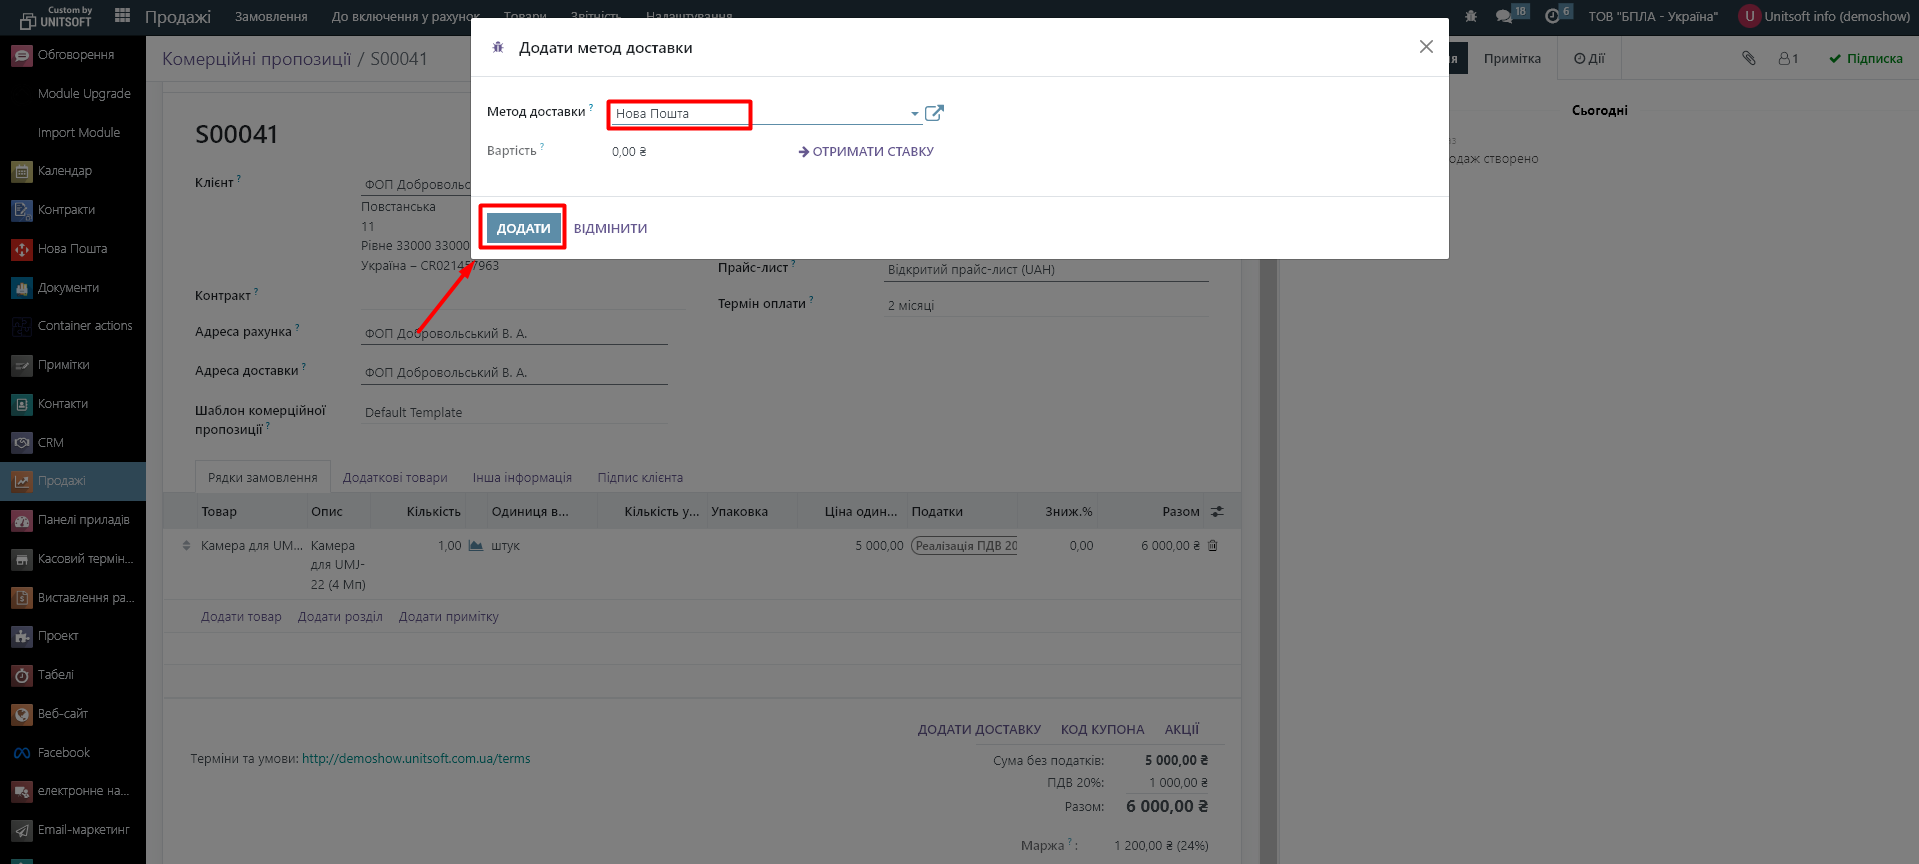Open the apps grid menu icon
The image size is (1919, 864).
123,15
